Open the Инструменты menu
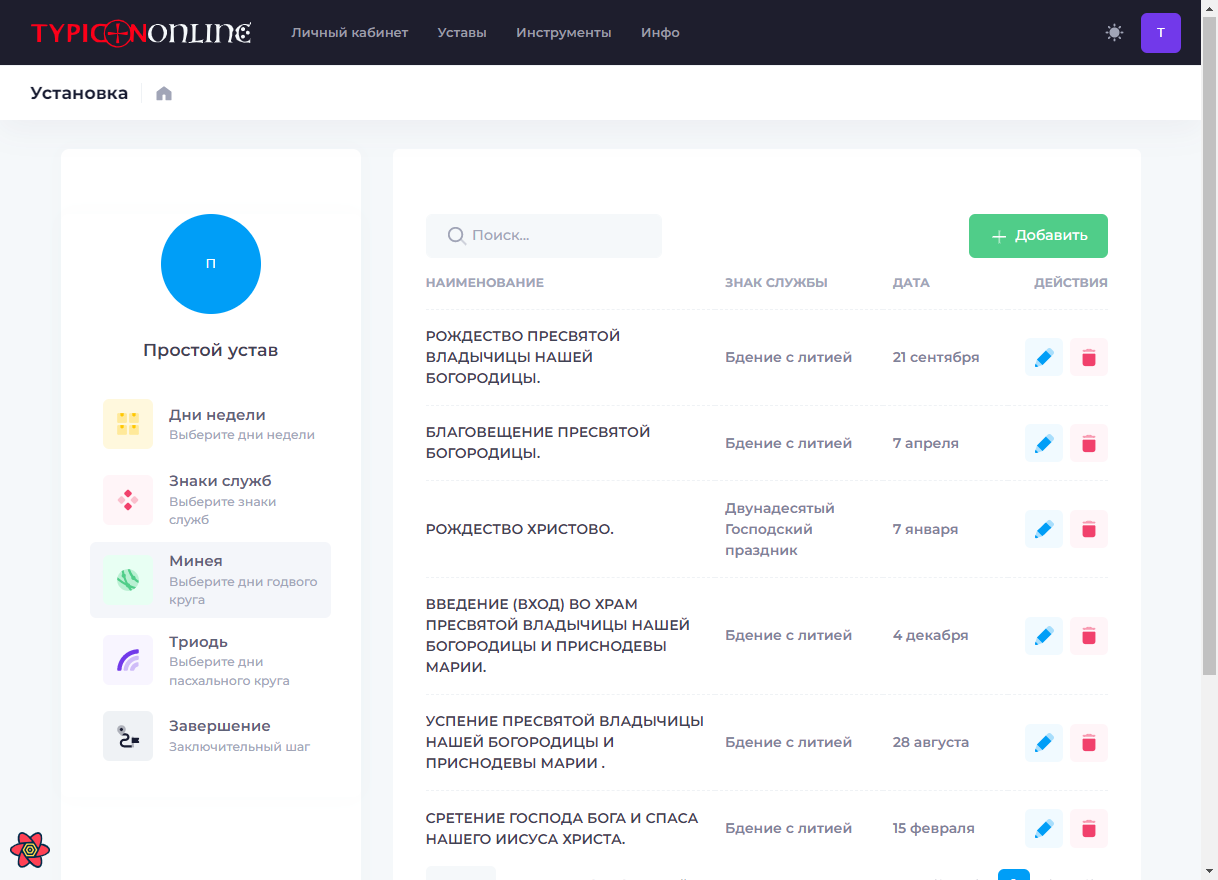 pyautogui.click(x=564, y=33)
